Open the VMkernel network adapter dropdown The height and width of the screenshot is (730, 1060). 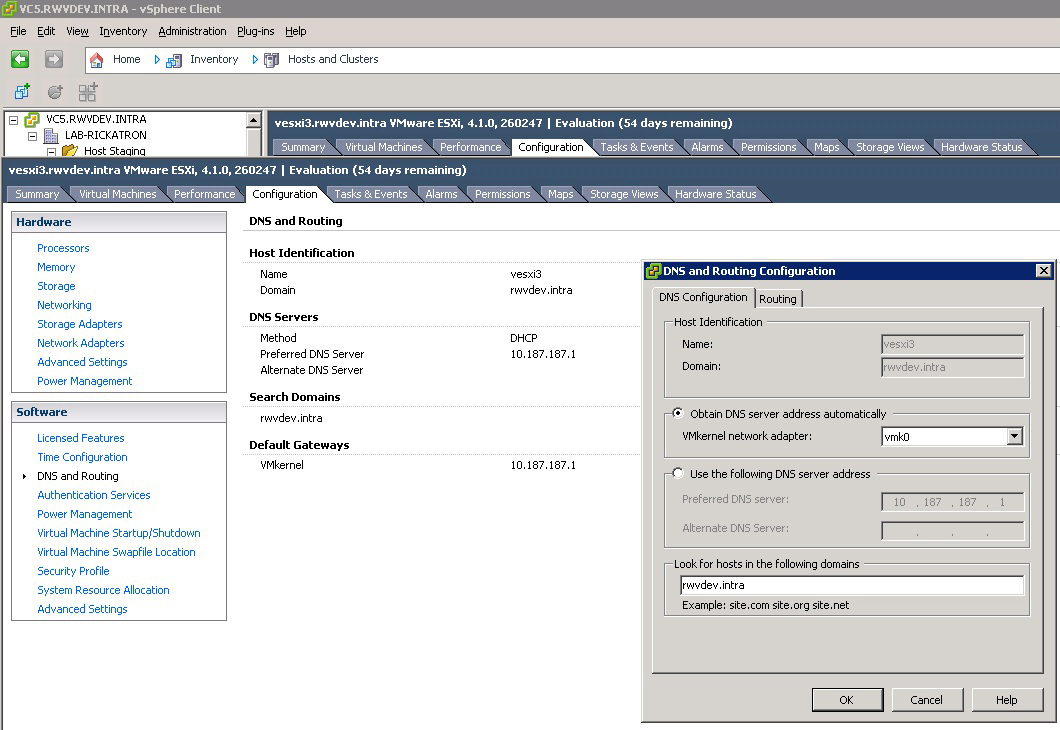point(1015,436)
